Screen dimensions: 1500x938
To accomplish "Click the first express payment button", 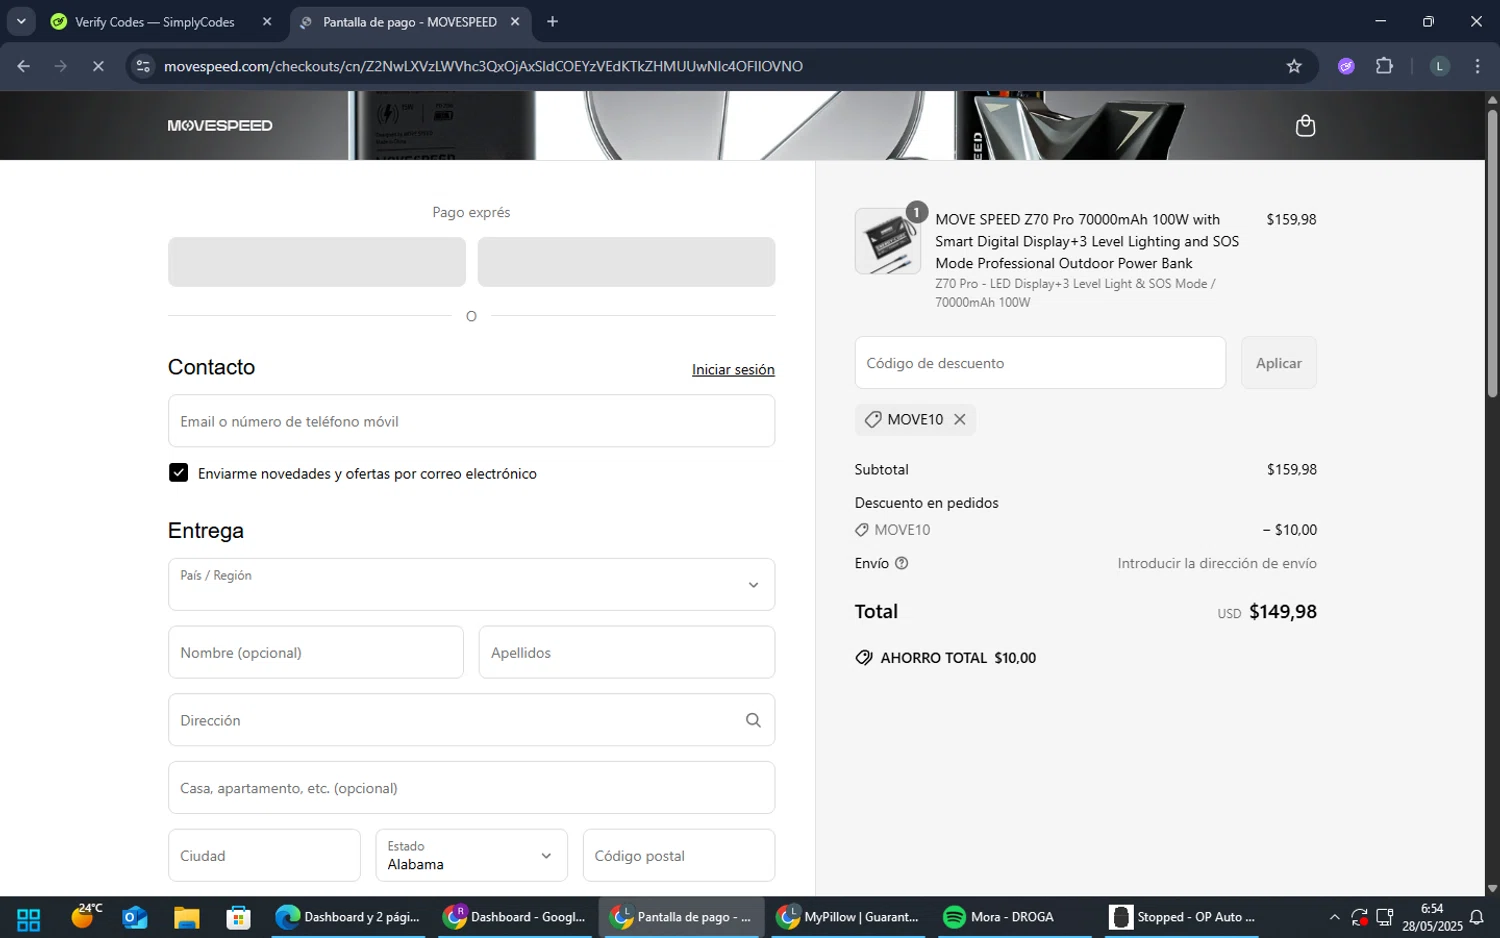I will click(317, 262).
